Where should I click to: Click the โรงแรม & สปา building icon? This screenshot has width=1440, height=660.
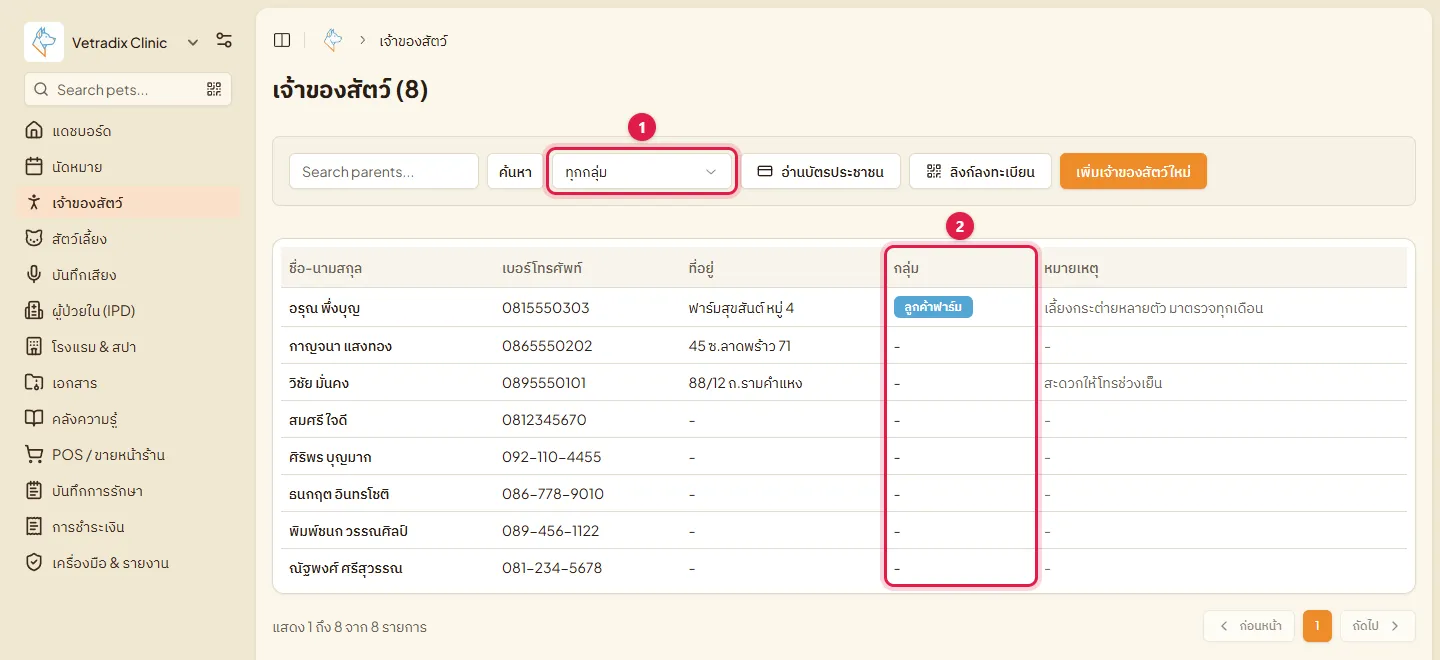point(34,347)
